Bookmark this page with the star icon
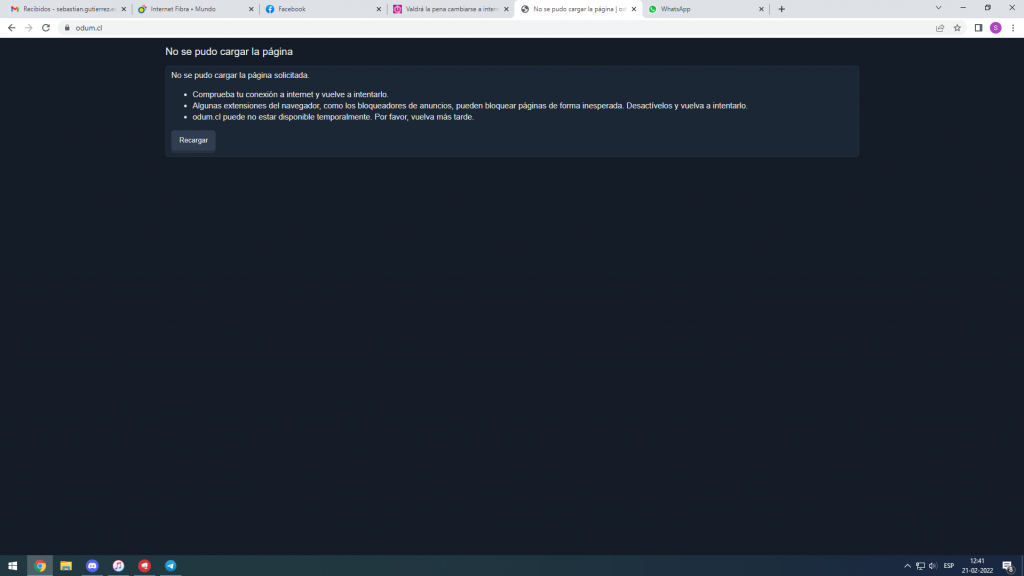The height and width of the screenshot is (576, 1024). coord(957,28)
